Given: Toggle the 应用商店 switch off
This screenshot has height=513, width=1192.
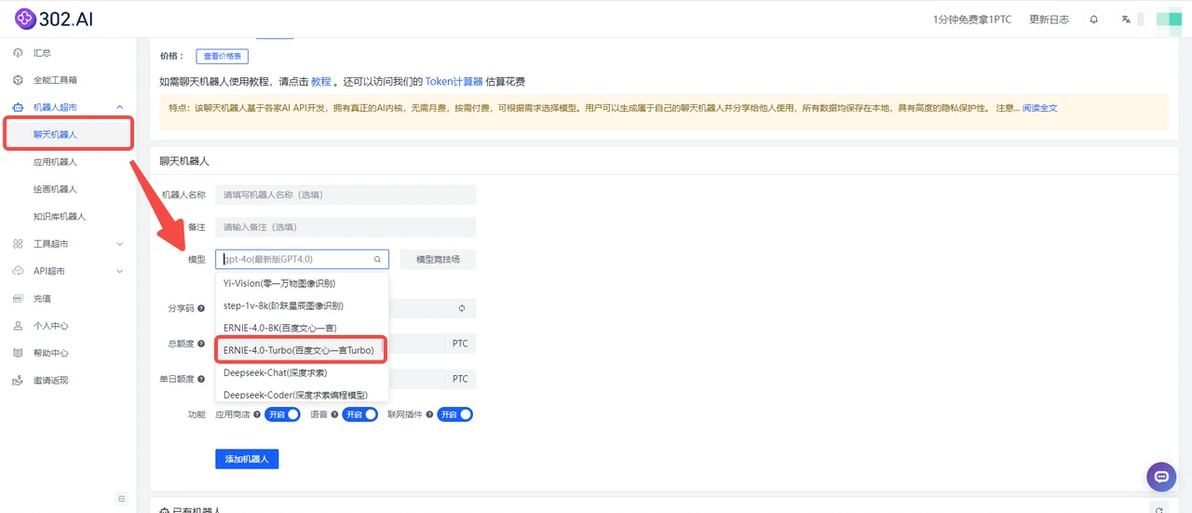Looking at the screenshot, I should pyautogui.click(x=282, y=415).
